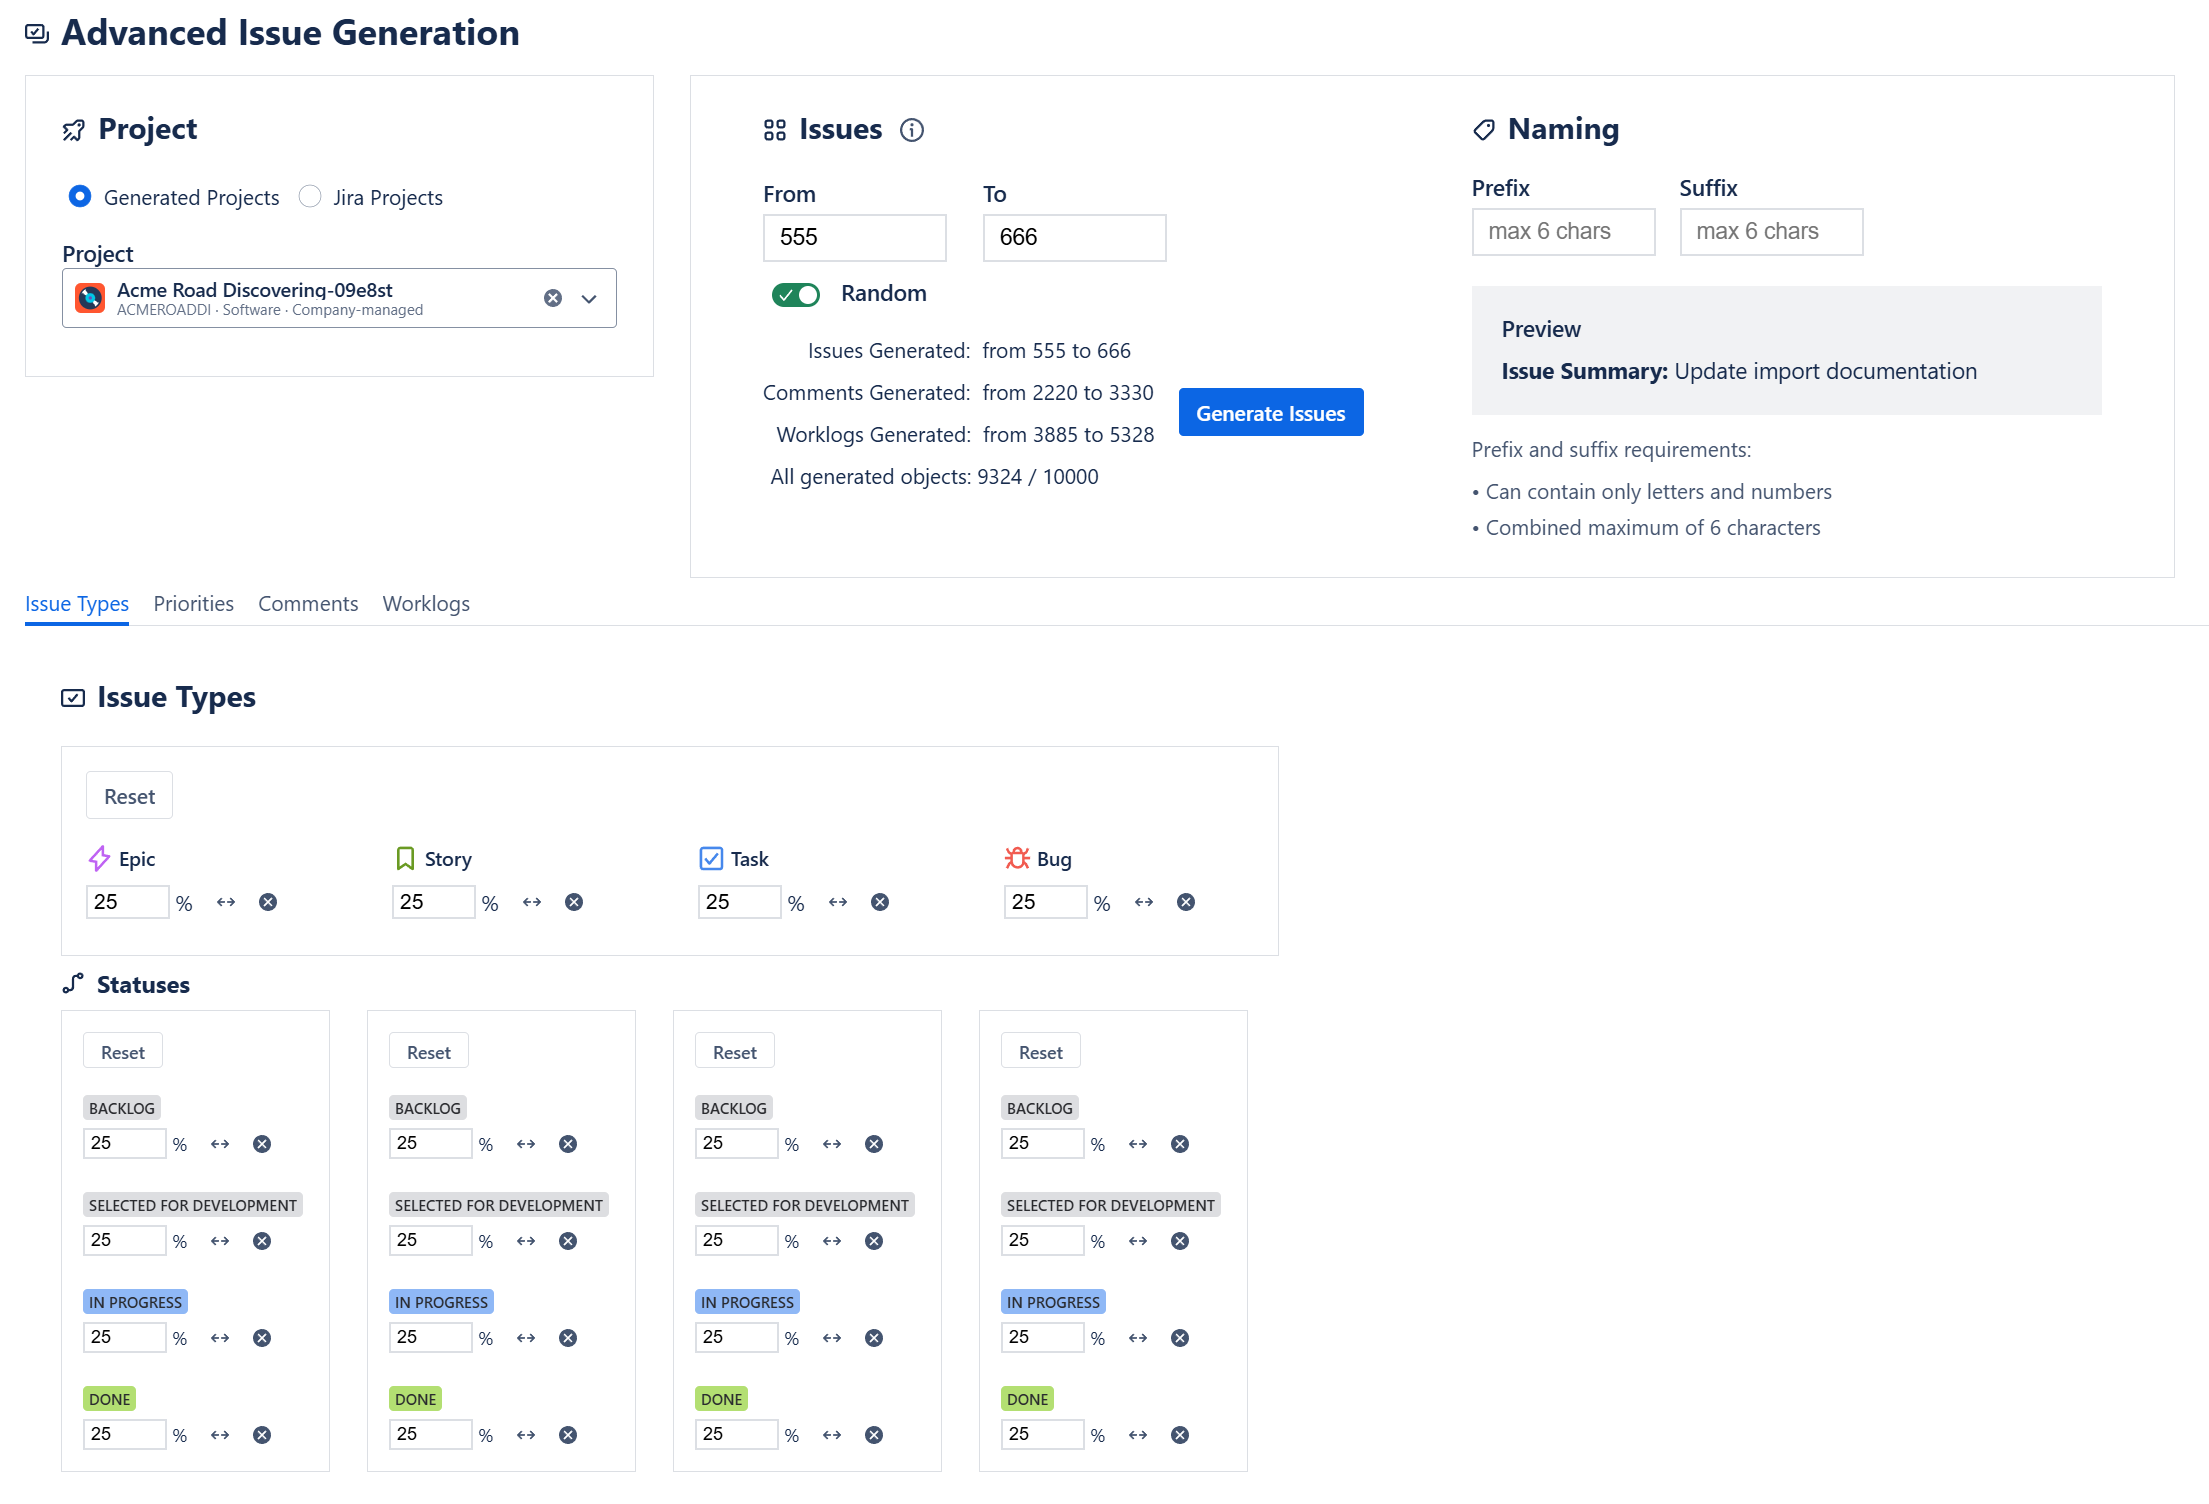Click the Bug issue type icon
This screenshot has height=1504, width=2209.
(1016, 858)
